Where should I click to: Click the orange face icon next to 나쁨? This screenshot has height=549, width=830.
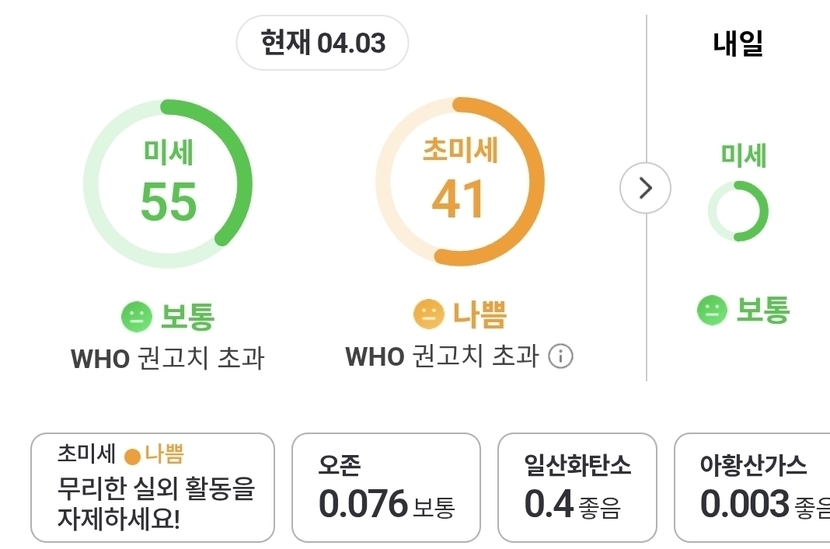pyautogui.click(x=428, y=314)
